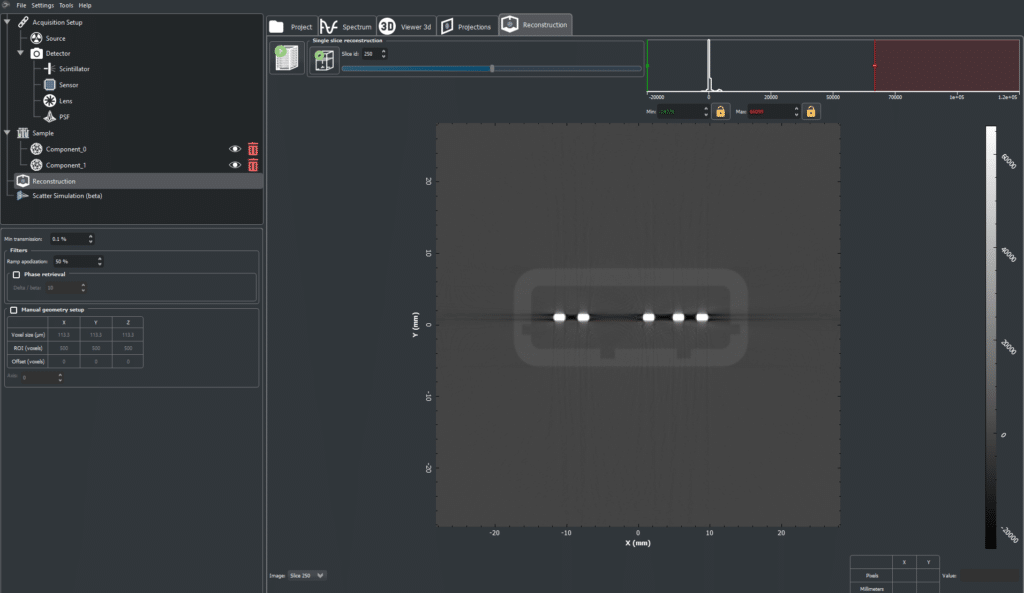Select the Source item in tree
This screenshot has width=1024, height=593.
point(55,39)
